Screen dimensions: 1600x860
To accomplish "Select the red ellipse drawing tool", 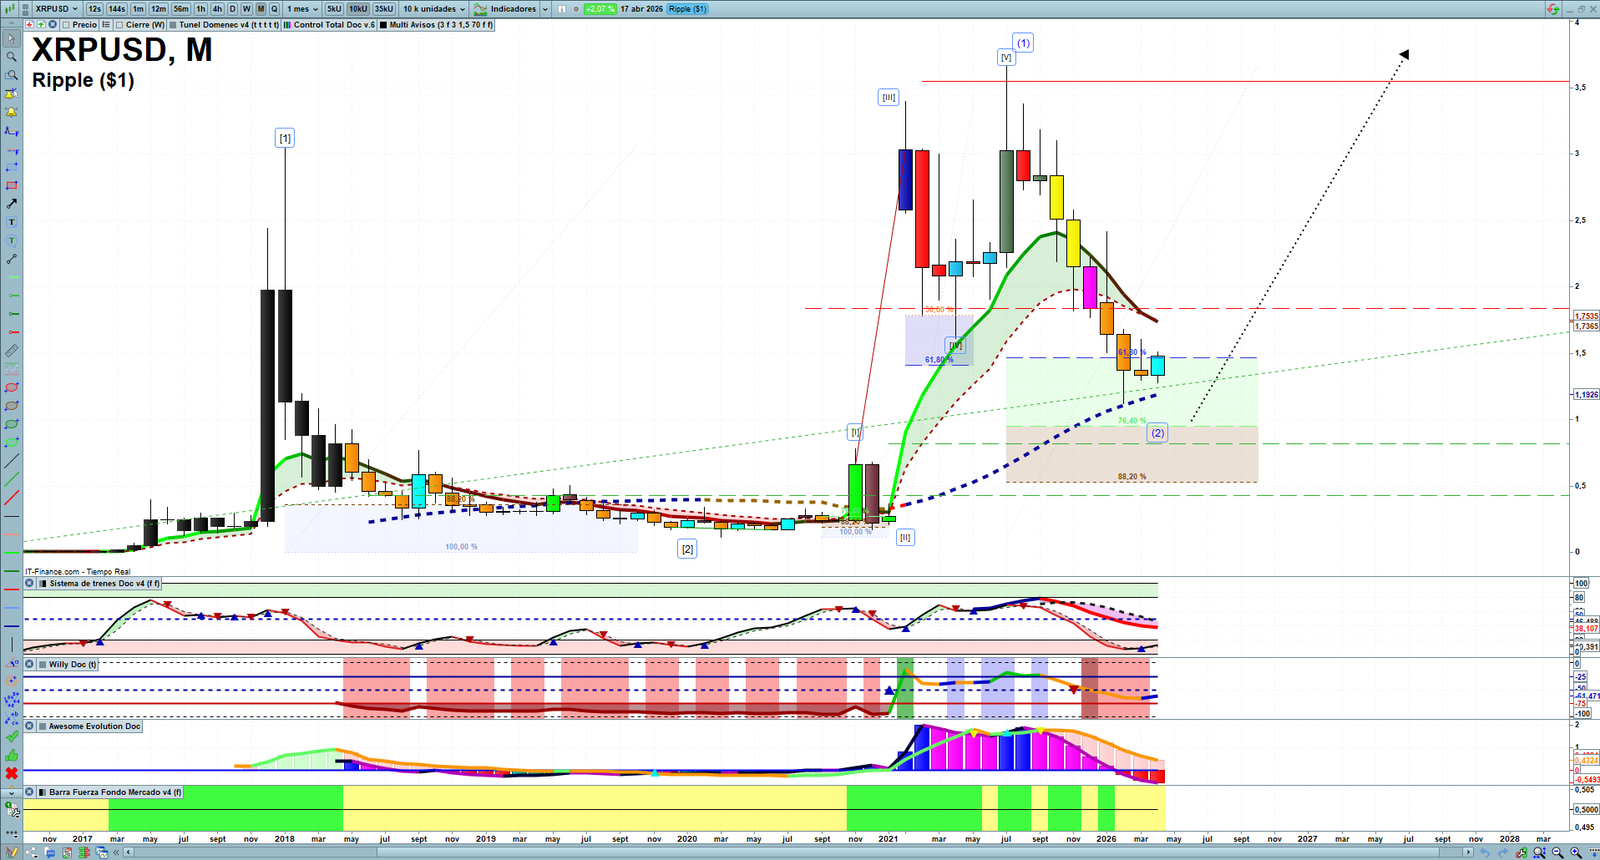I will [x=11, y=387].
